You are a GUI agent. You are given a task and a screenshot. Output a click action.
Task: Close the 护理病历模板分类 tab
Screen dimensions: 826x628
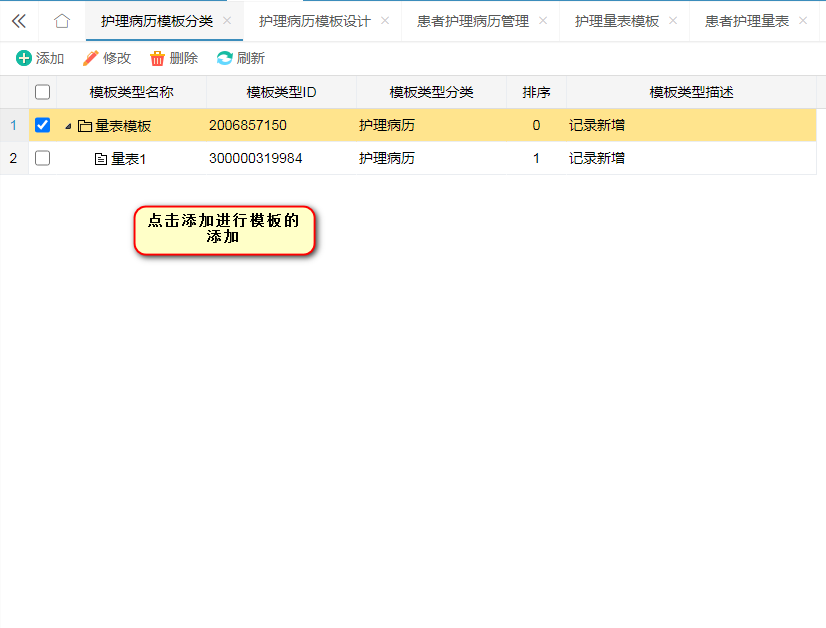pyautogui.click(x=227, y=21)
